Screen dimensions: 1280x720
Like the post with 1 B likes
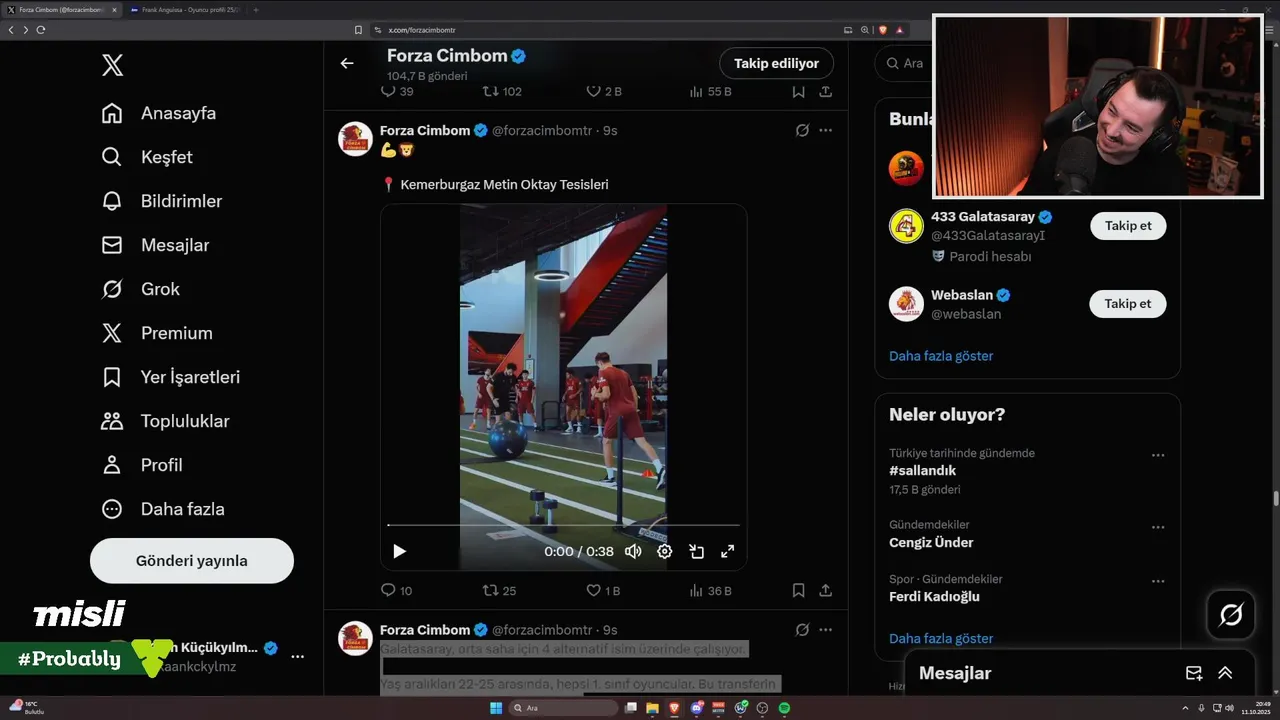(603, 591)
